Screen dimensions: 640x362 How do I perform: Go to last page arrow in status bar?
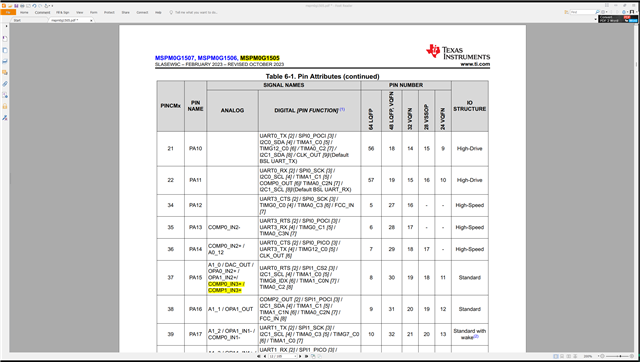point(307,356)
